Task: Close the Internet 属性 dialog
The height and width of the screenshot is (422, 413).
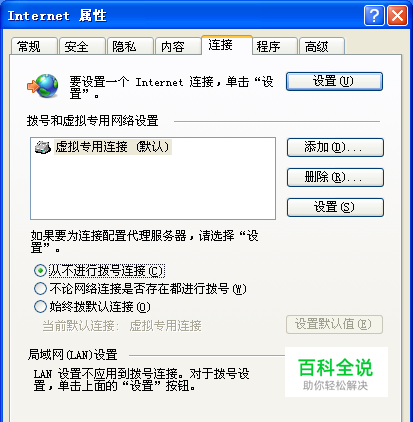Action: tap(397, 16)
